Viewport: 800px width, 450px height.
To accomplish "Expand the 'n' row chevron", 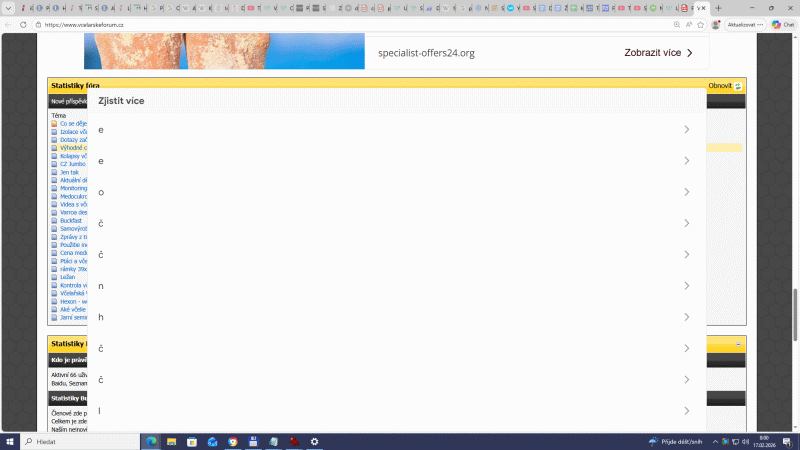I will click(x=687, y=286).
